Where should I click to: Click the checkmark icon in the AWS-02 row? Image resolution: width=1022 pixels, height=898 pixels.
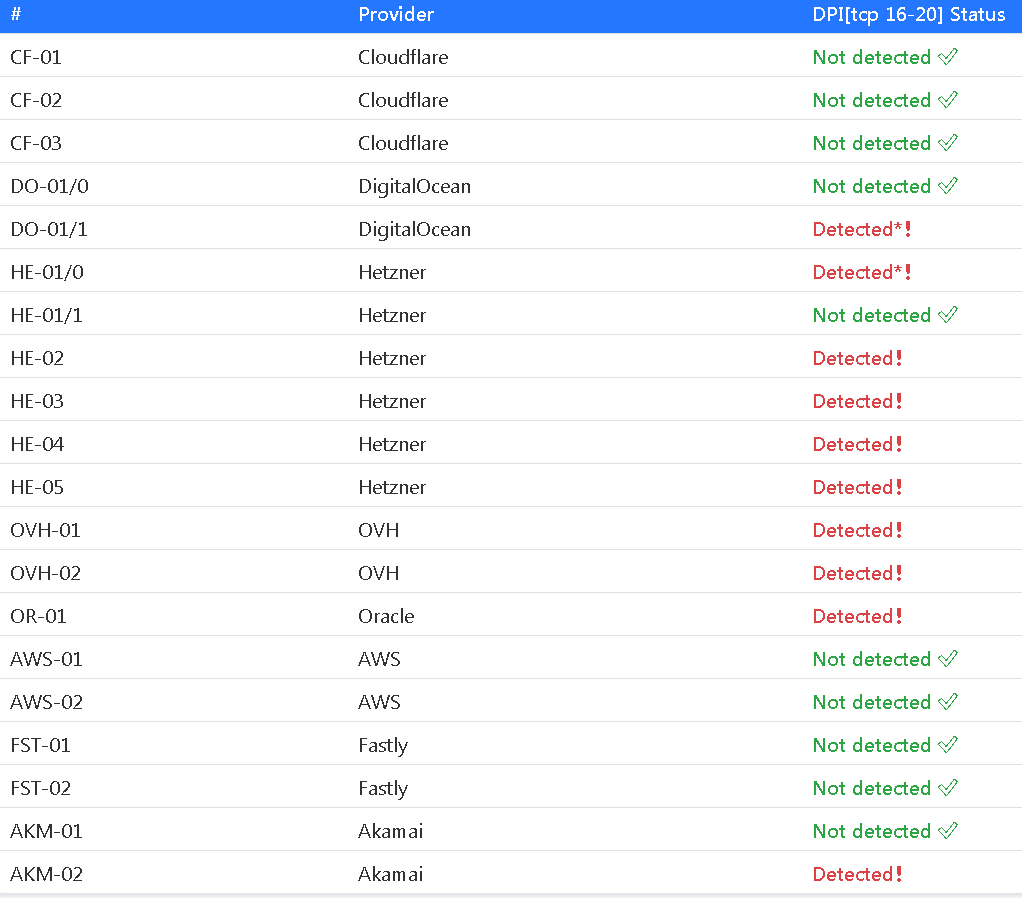(x=948, y=702)
